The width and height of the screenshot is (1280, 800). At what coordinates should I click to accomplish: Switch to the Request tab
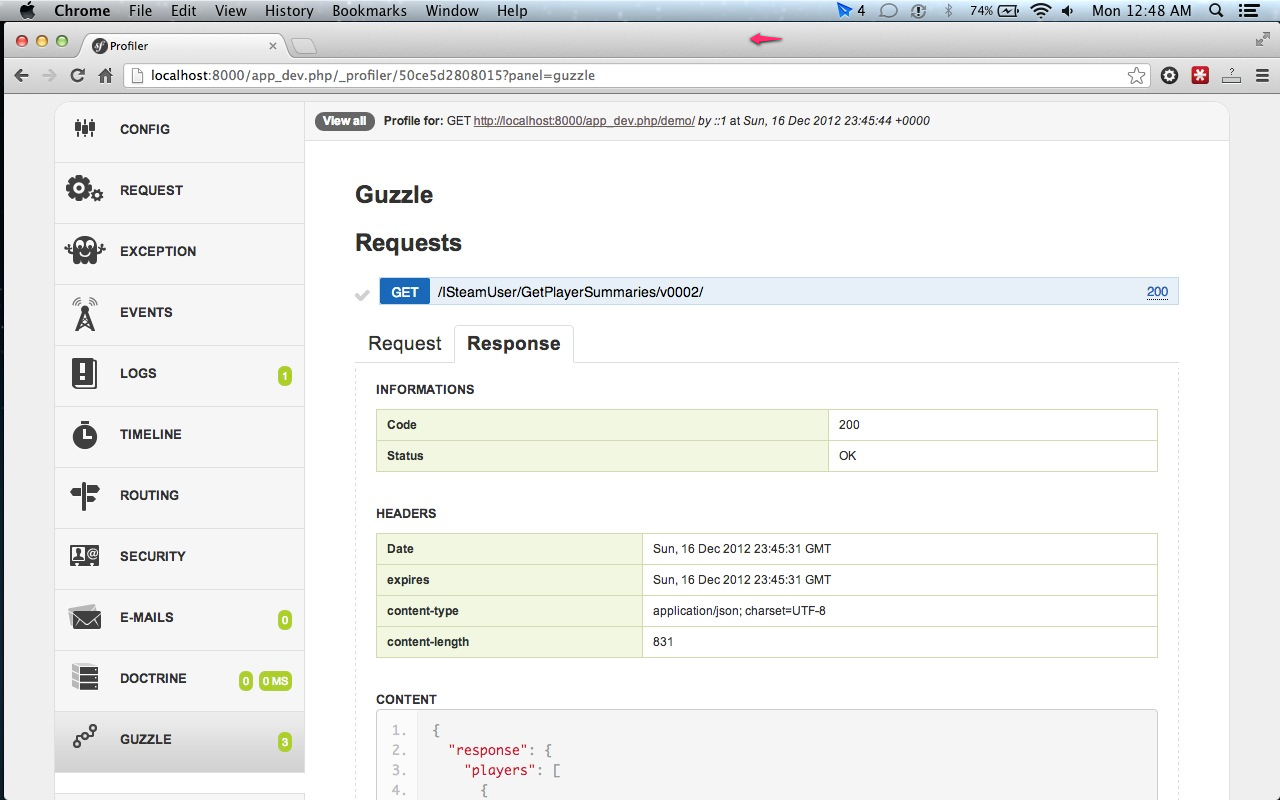coord(404,343)
